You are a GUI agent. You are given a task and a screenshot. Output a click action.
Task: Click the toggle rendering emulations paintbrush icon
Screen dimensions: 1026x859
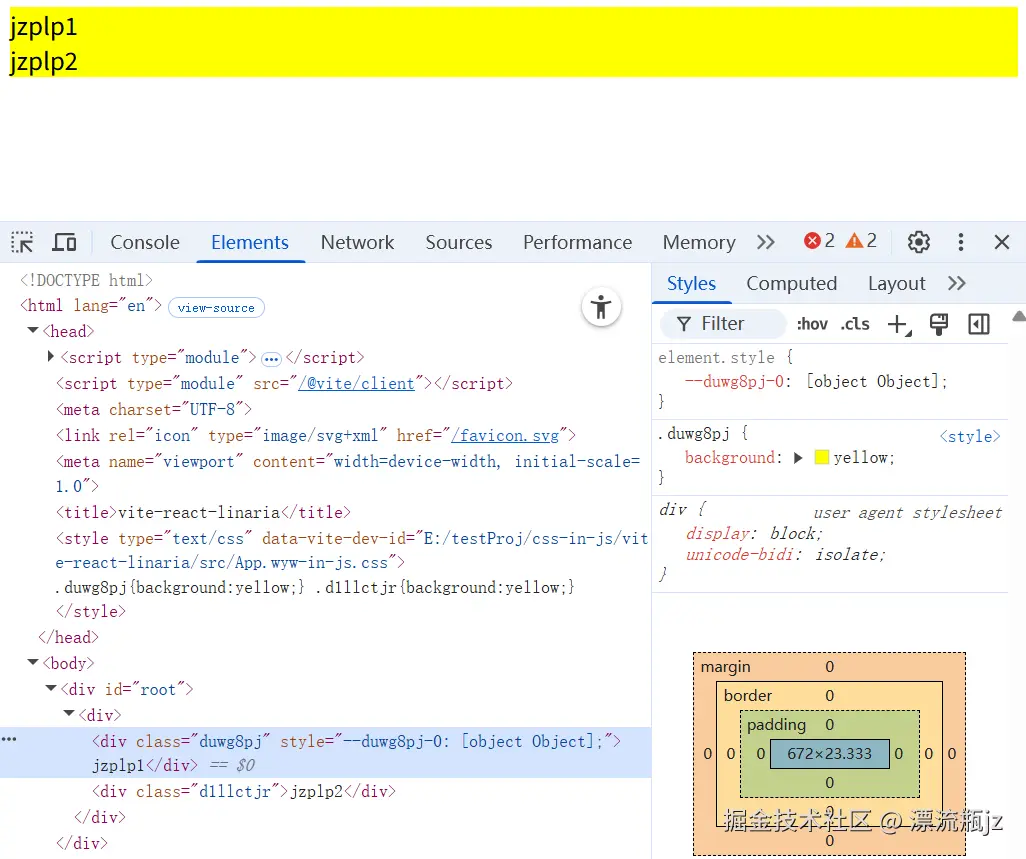click(938, 324)
